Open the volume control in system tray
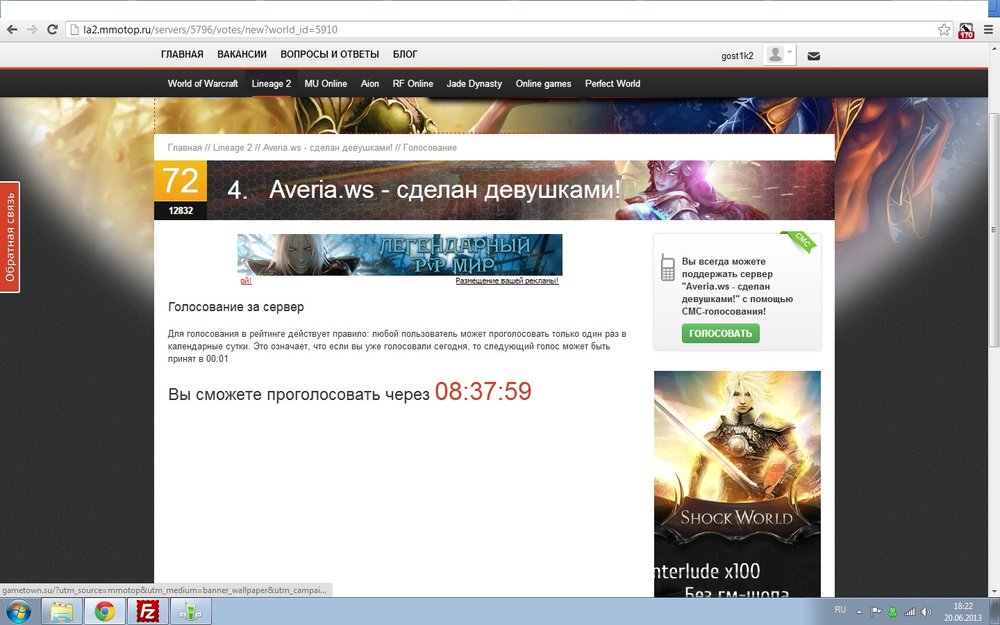 point(926,611)
